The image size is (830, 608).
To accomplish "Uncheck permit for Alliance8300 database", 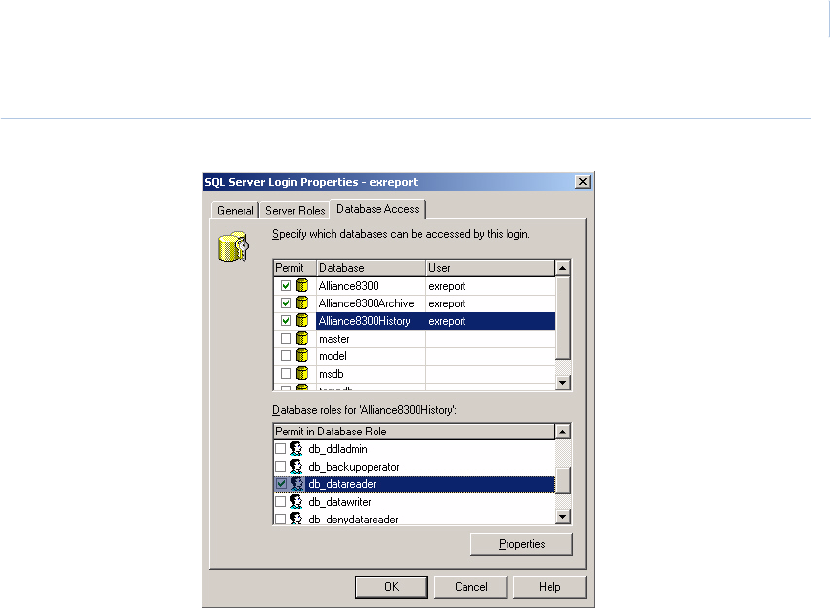I will click(x=286, y=286).
